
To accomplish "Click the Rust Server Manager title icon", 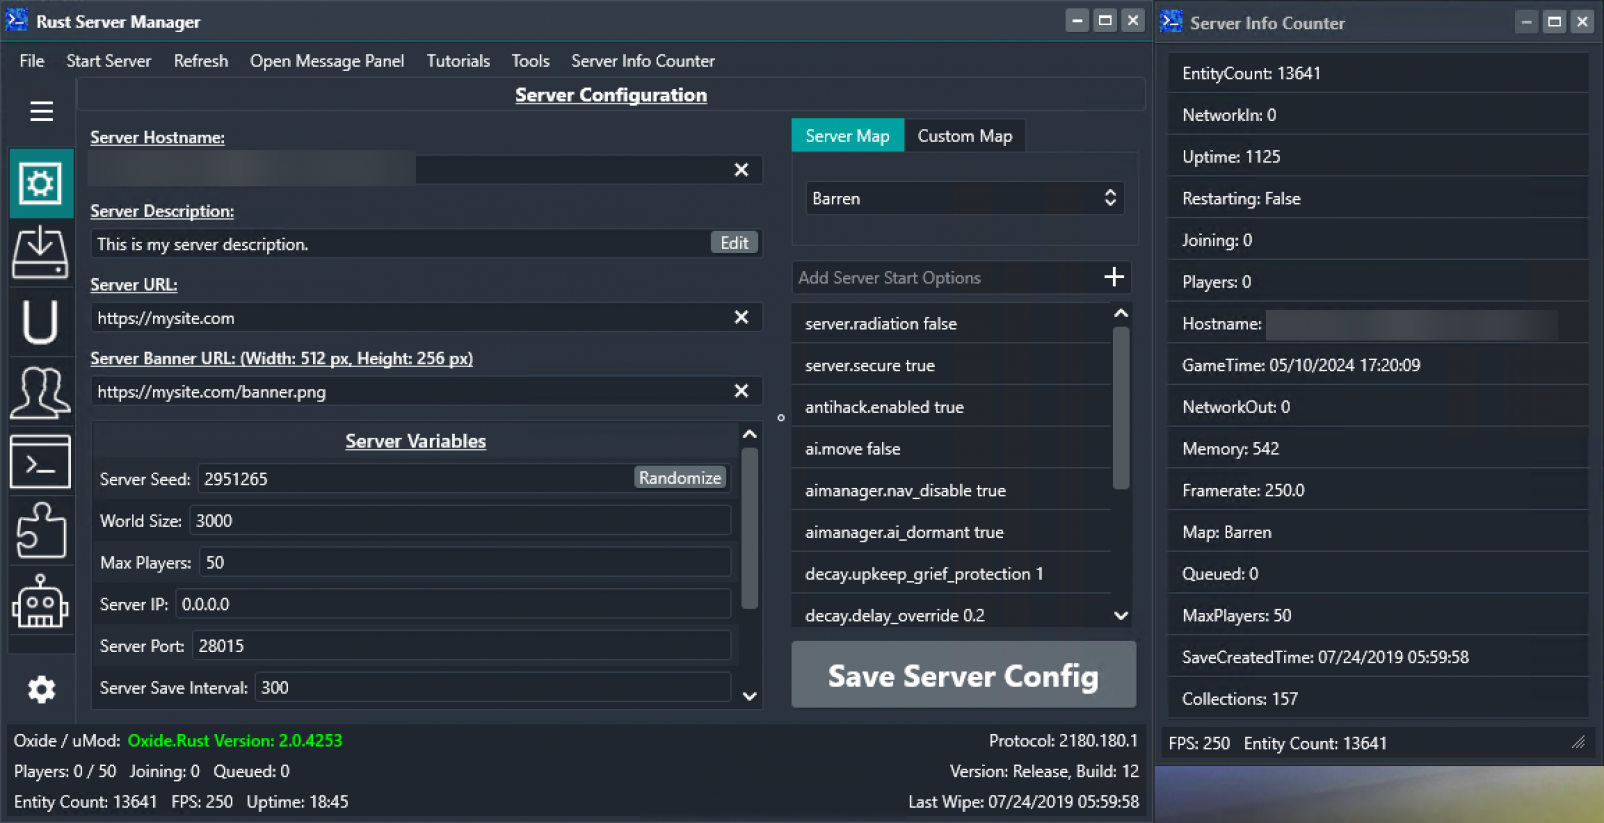I will [17, 20].
